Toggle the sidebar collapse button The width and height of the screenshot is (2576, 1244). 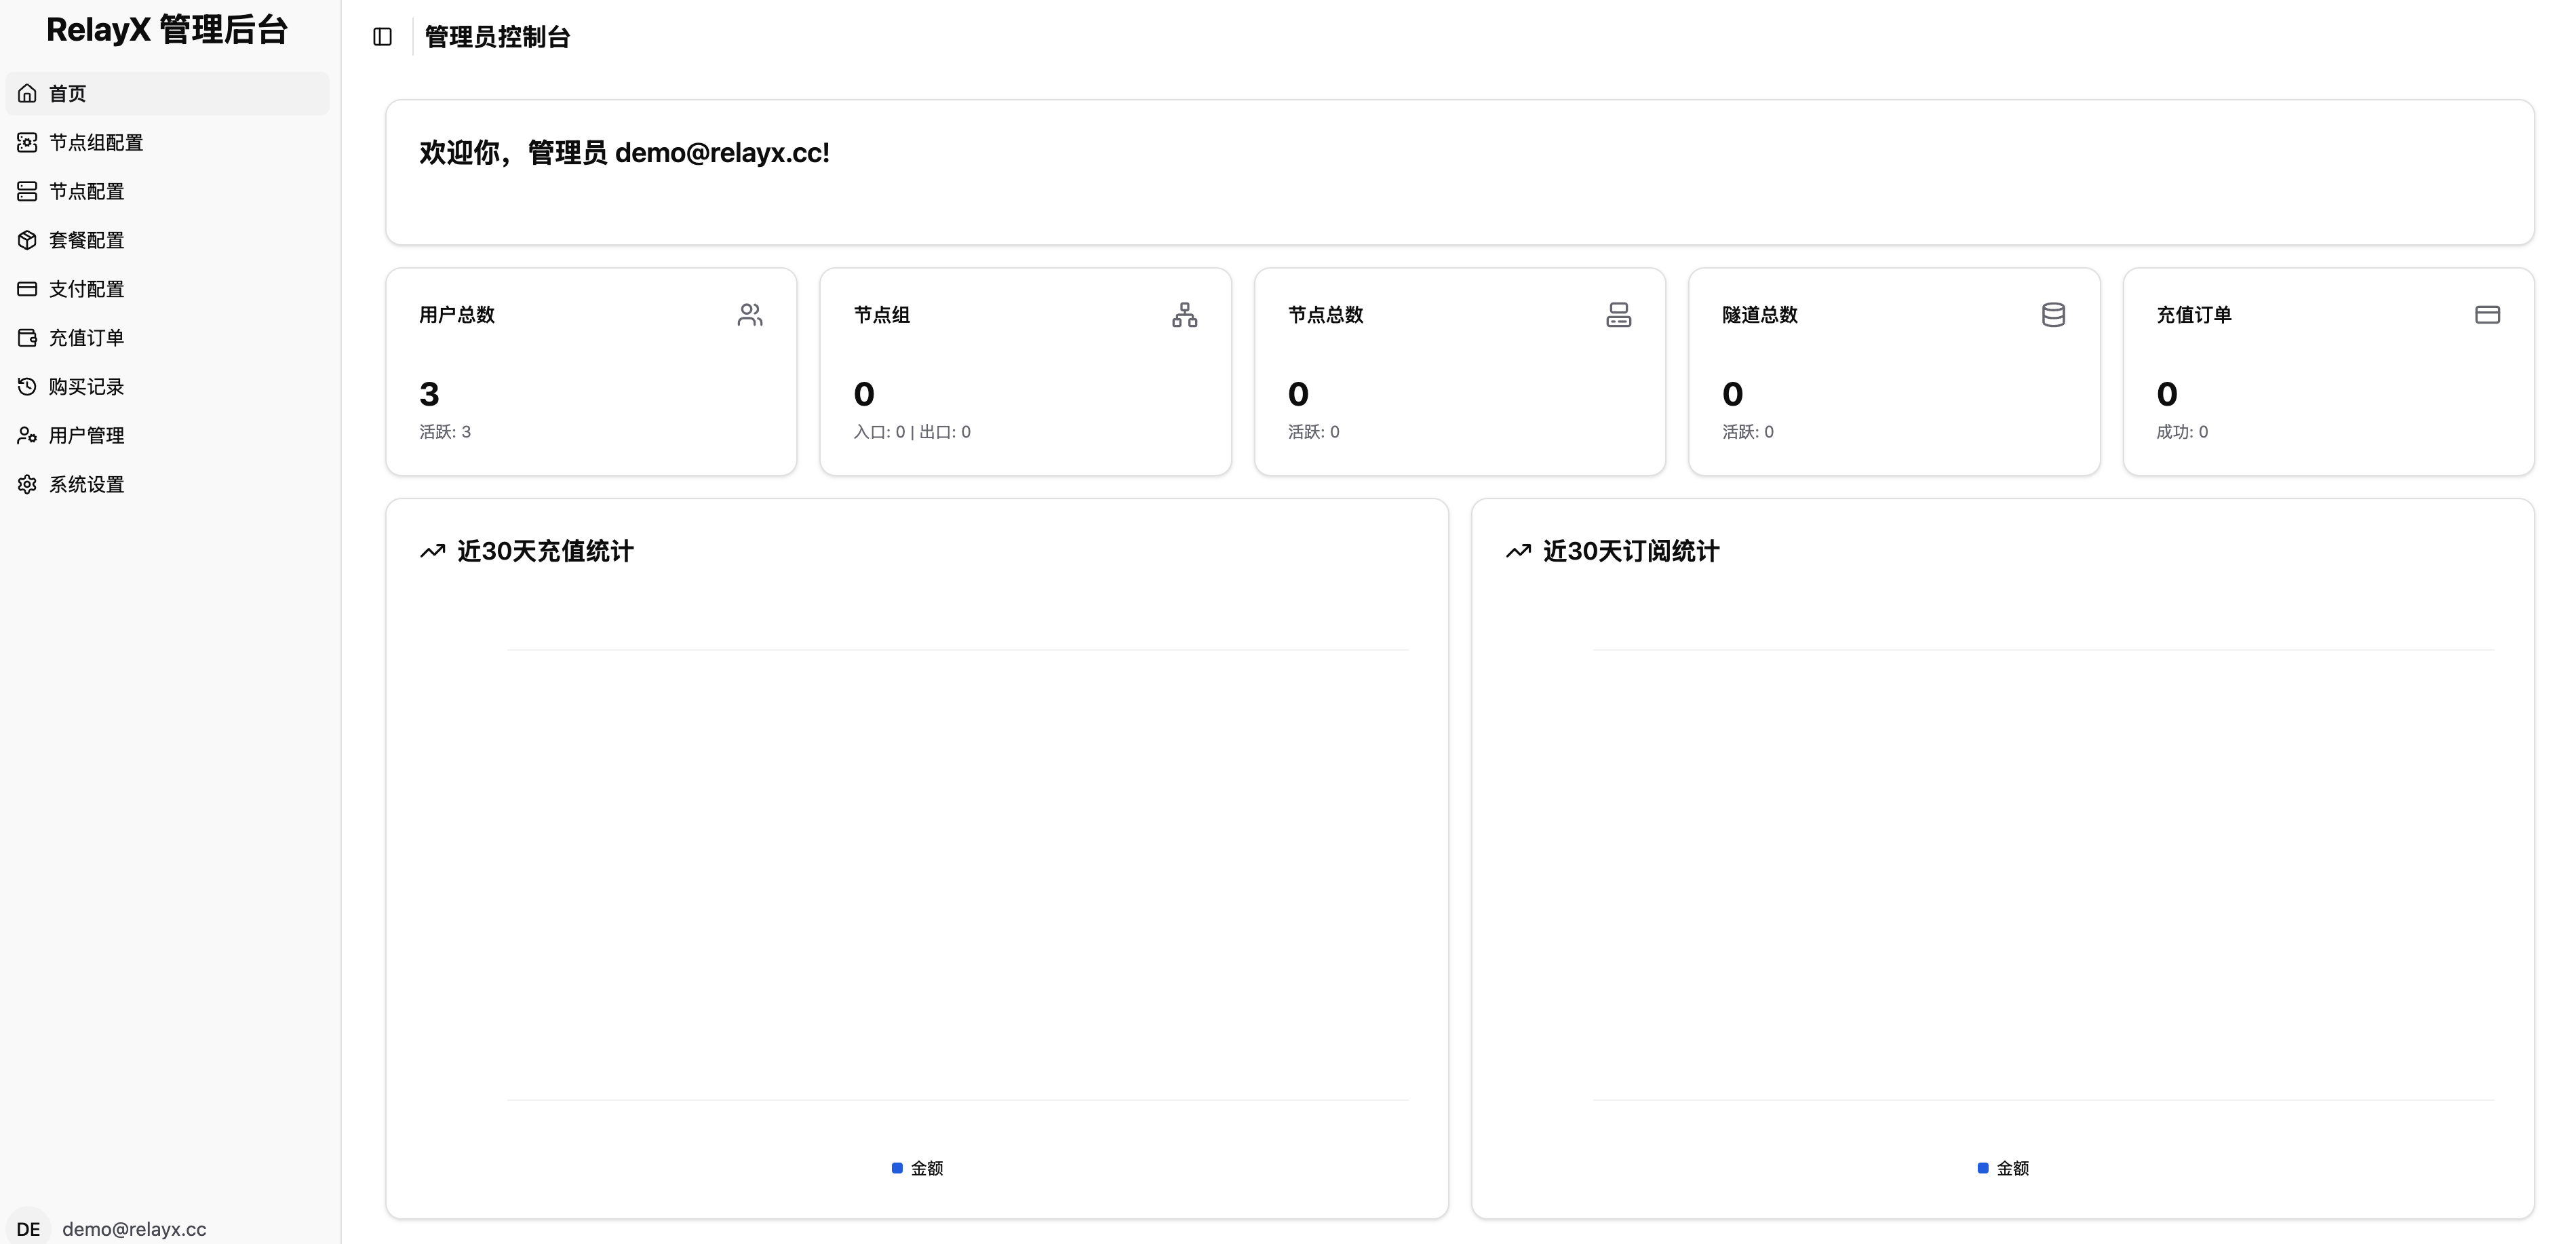point(382,37)
